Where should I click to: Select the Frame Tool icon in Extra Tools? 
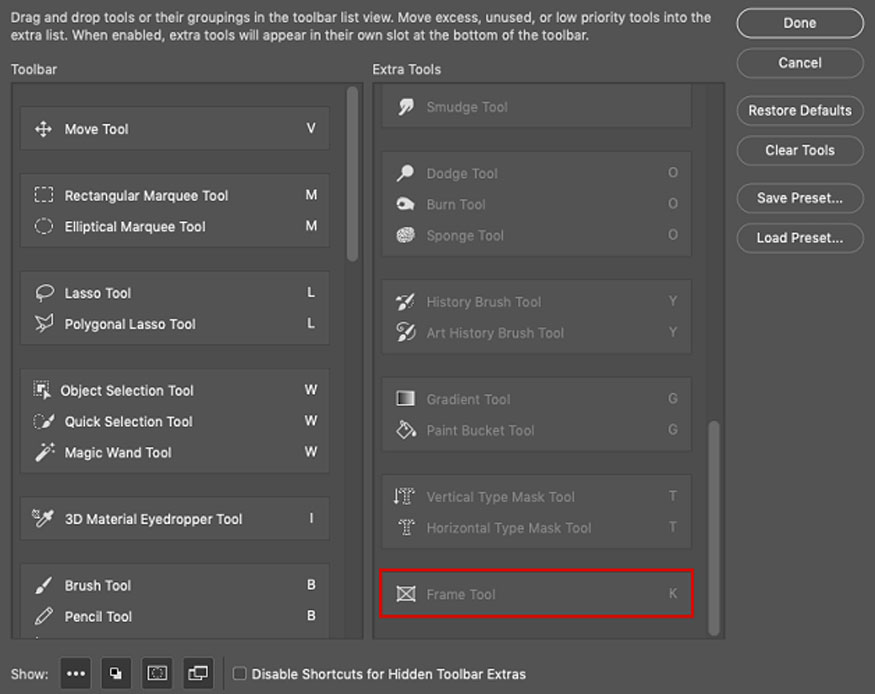pos(405,594)
